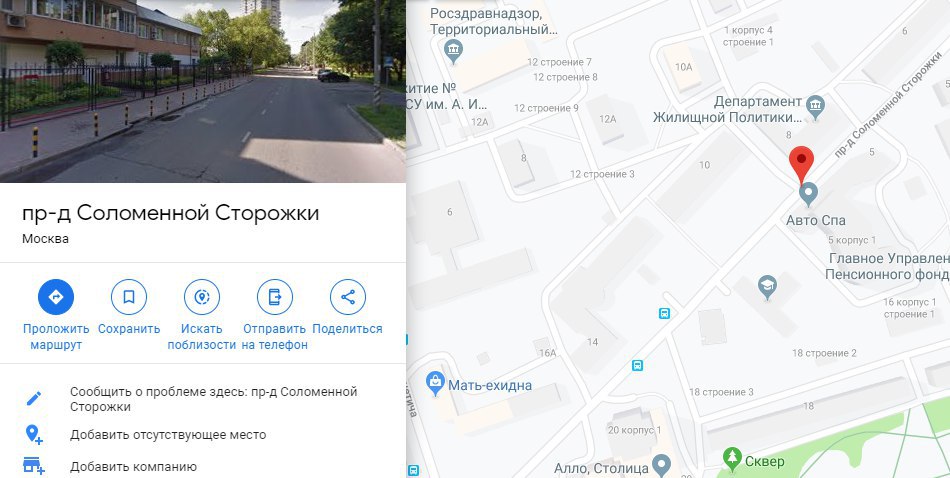950x478 pixels.
Task: Click the bus stop icon near 16А
Action: point(637,365)
